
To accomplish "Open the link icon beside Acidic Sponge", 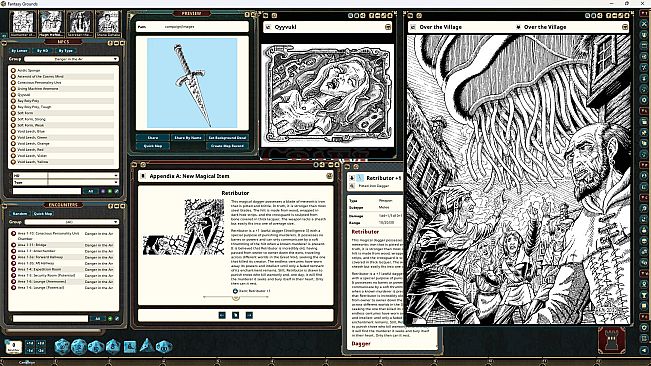I will pos(13,70).
